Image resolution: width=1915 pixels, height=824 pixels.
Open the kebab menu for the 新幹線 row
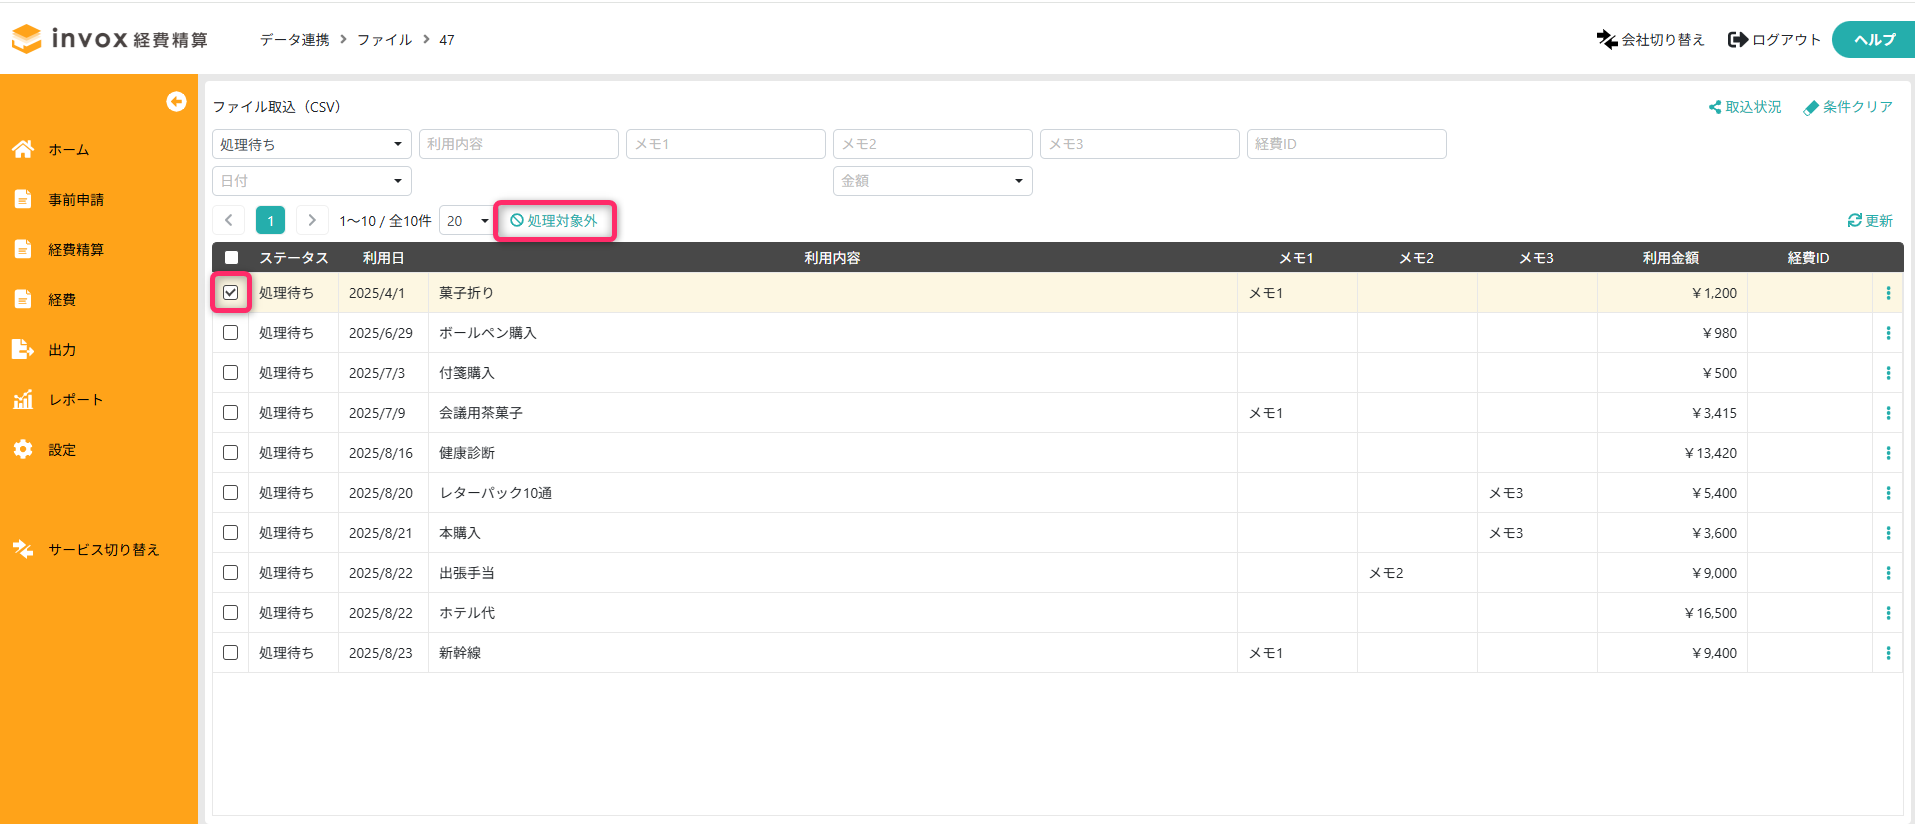(1887, 653)
